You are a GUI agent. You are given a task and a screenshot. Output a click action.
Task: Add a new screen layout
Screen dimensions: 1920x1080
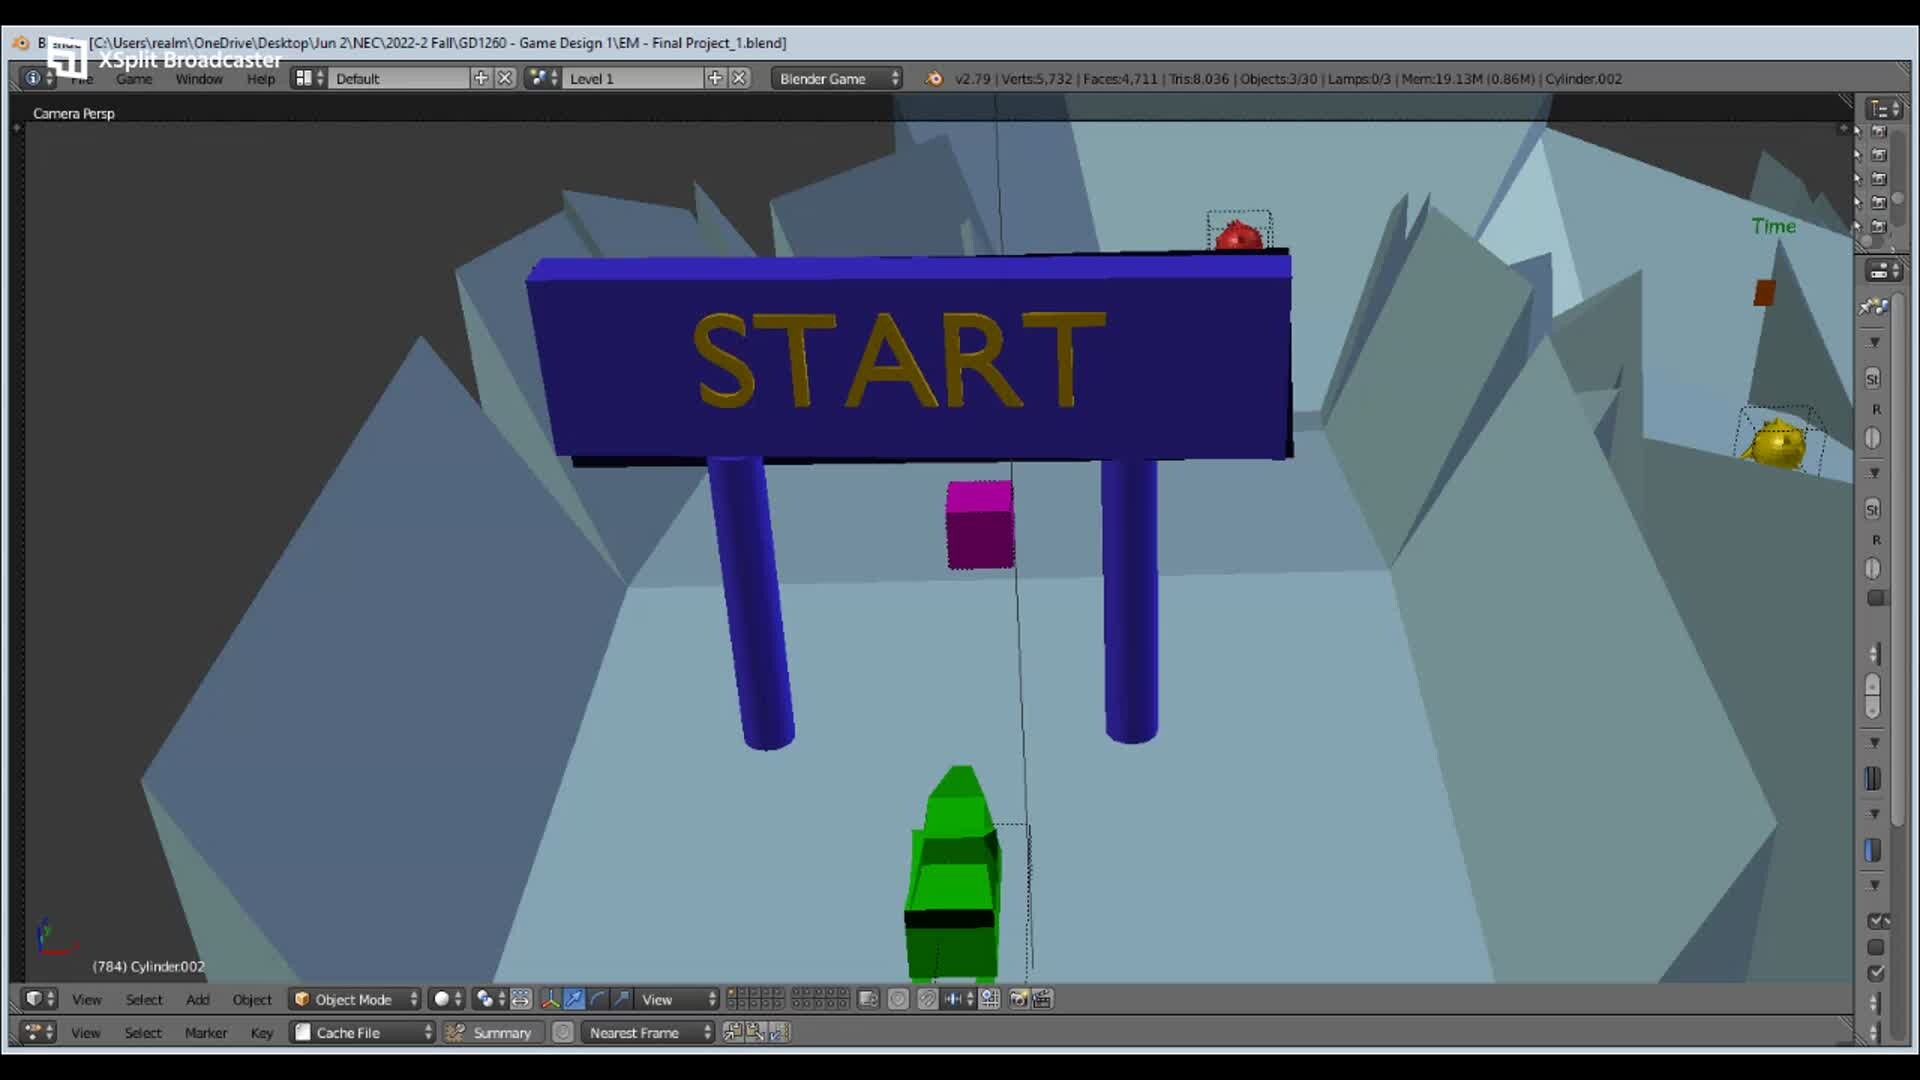tap(481, 78)
